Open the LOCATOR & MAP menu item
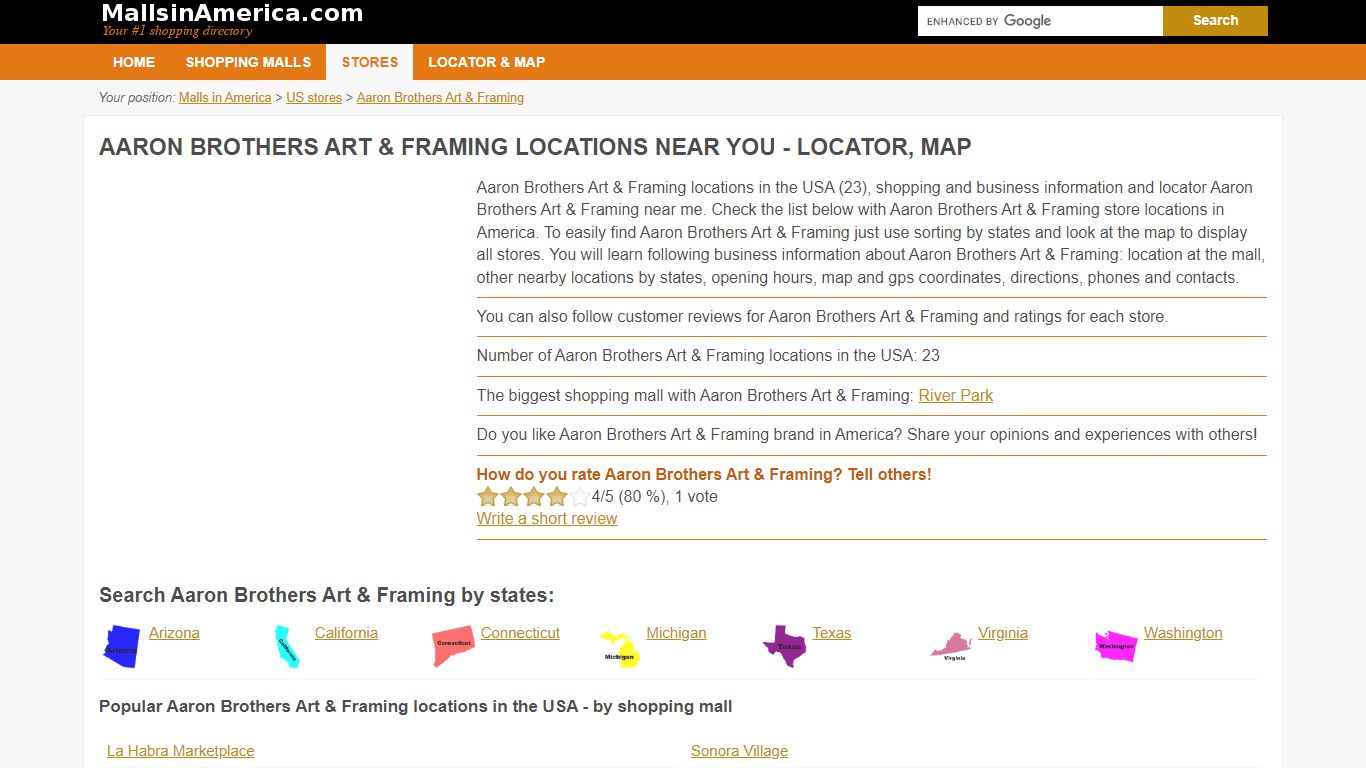Image resolution: width=1366 pixels, height=768 pixels. click(487, 62)
